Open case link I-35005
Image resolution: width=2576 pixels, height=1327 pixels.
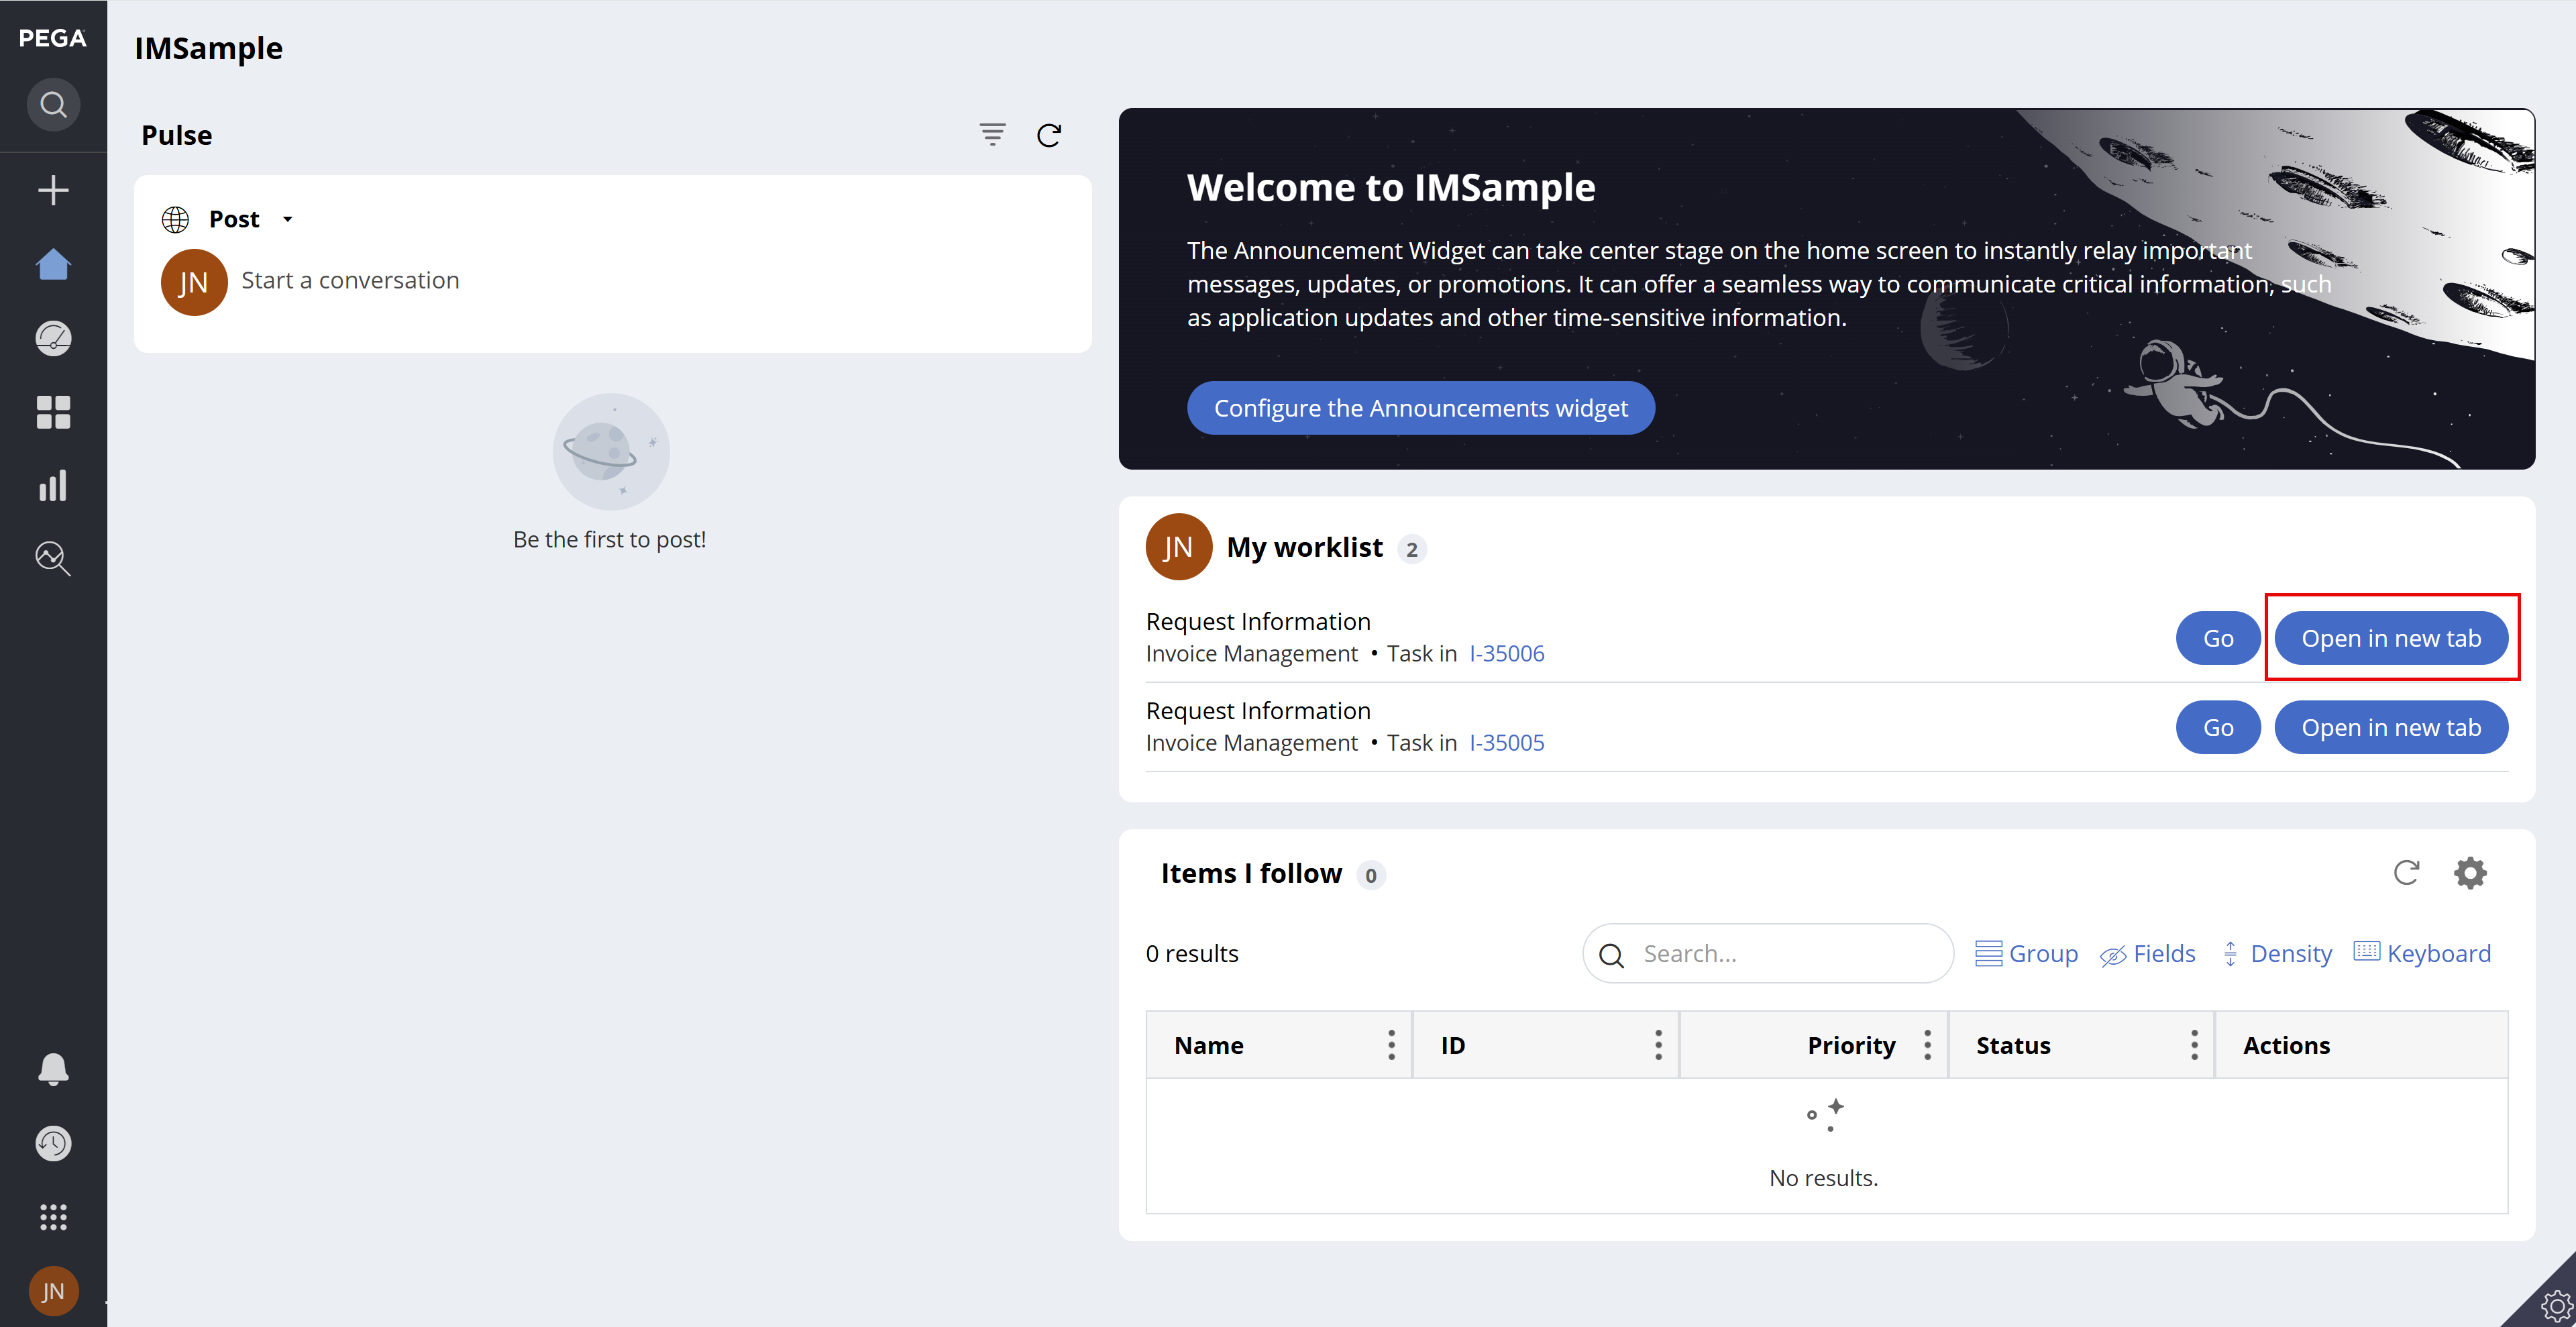1506,743
